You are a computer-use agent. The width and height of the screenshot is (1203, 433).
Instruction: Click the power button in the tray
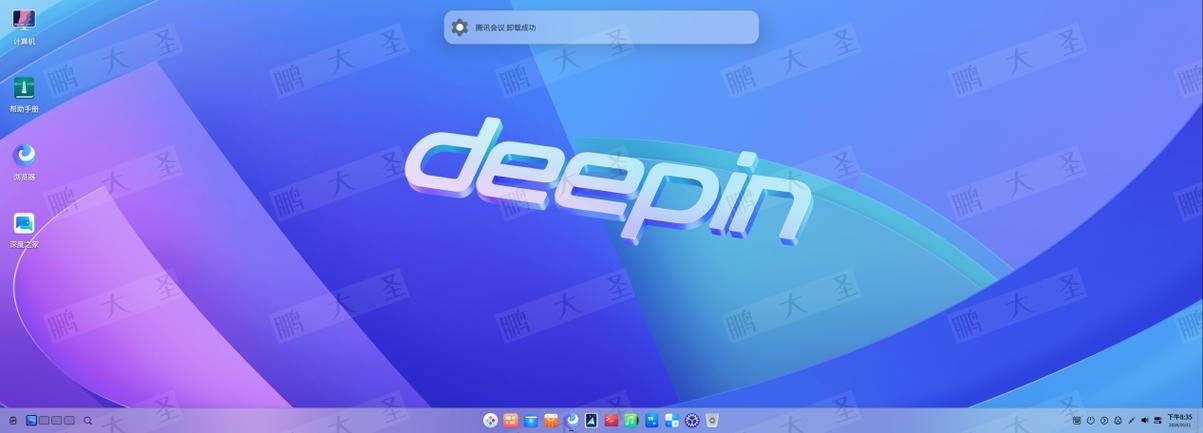1091,421
